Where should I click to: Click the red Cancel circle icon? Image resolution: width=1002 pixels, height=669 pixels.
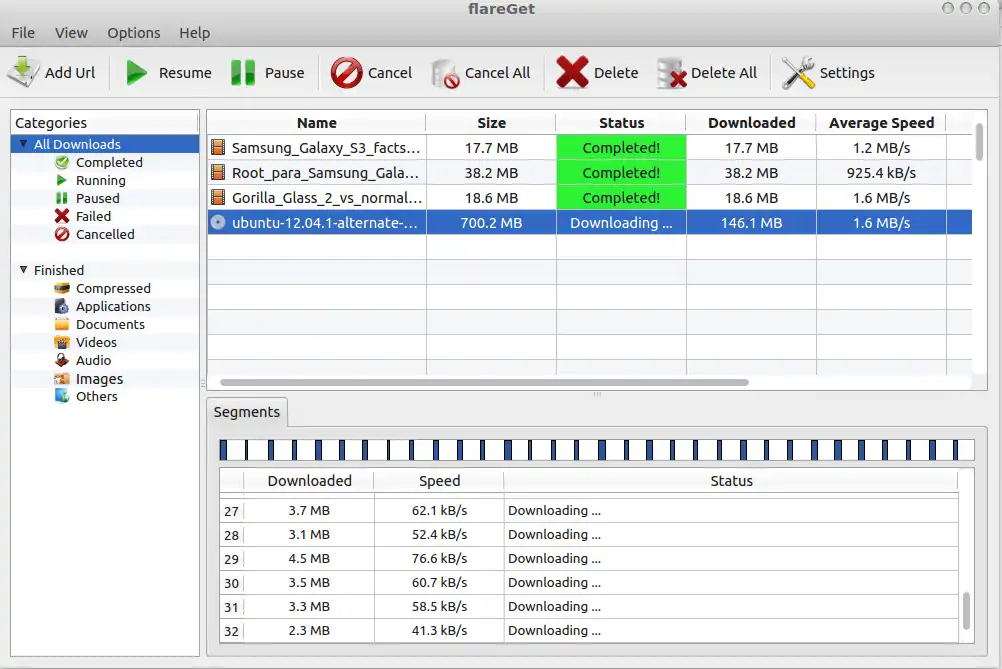click(346, 73)
